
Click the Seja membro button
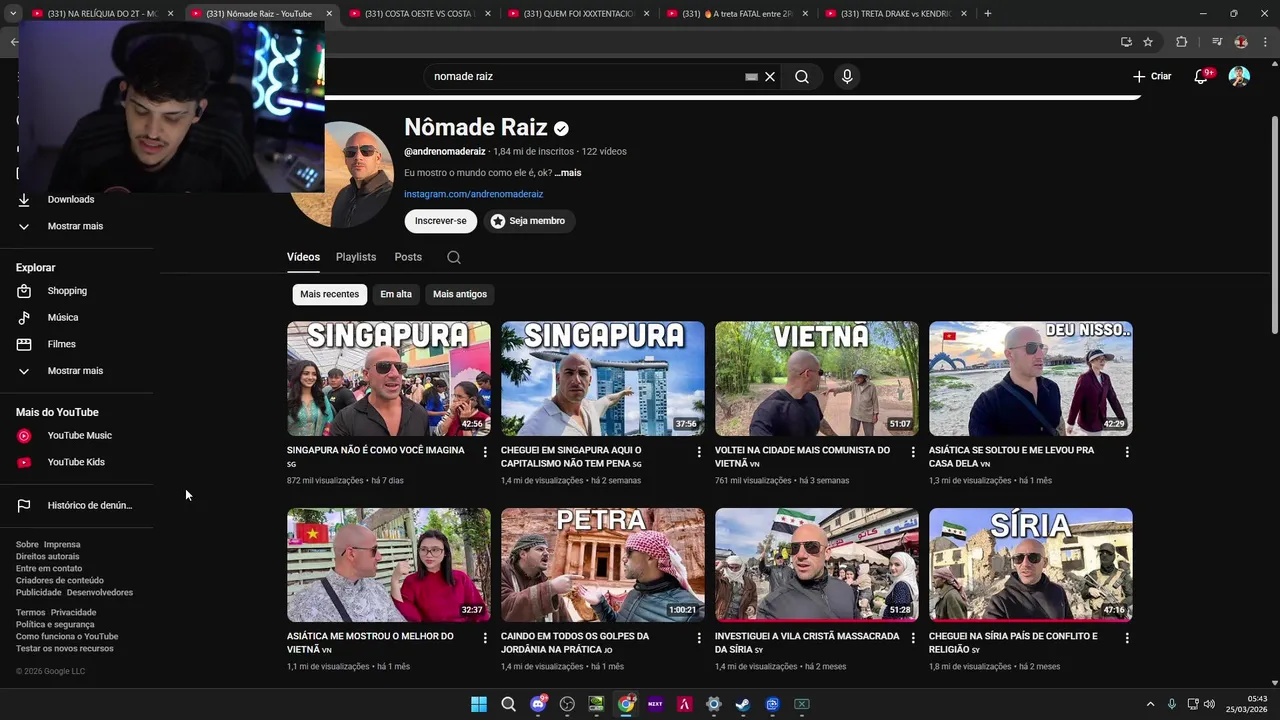(528, 221)
